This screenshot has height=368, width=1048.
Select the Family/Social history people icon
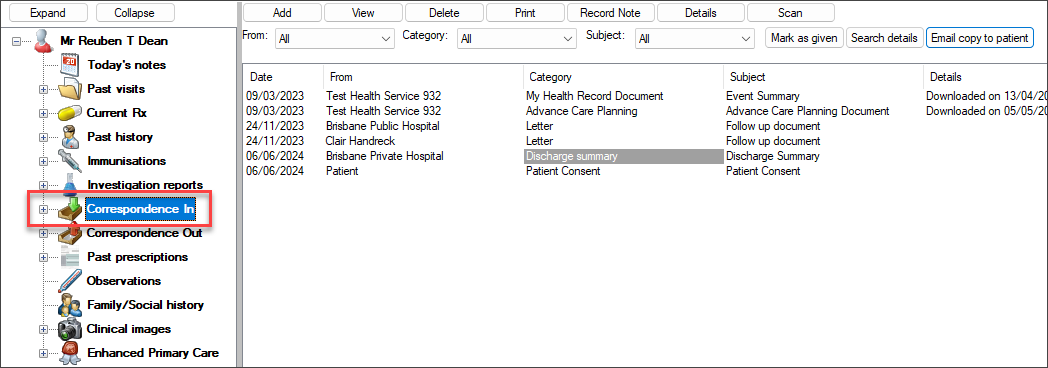[70, 305]
